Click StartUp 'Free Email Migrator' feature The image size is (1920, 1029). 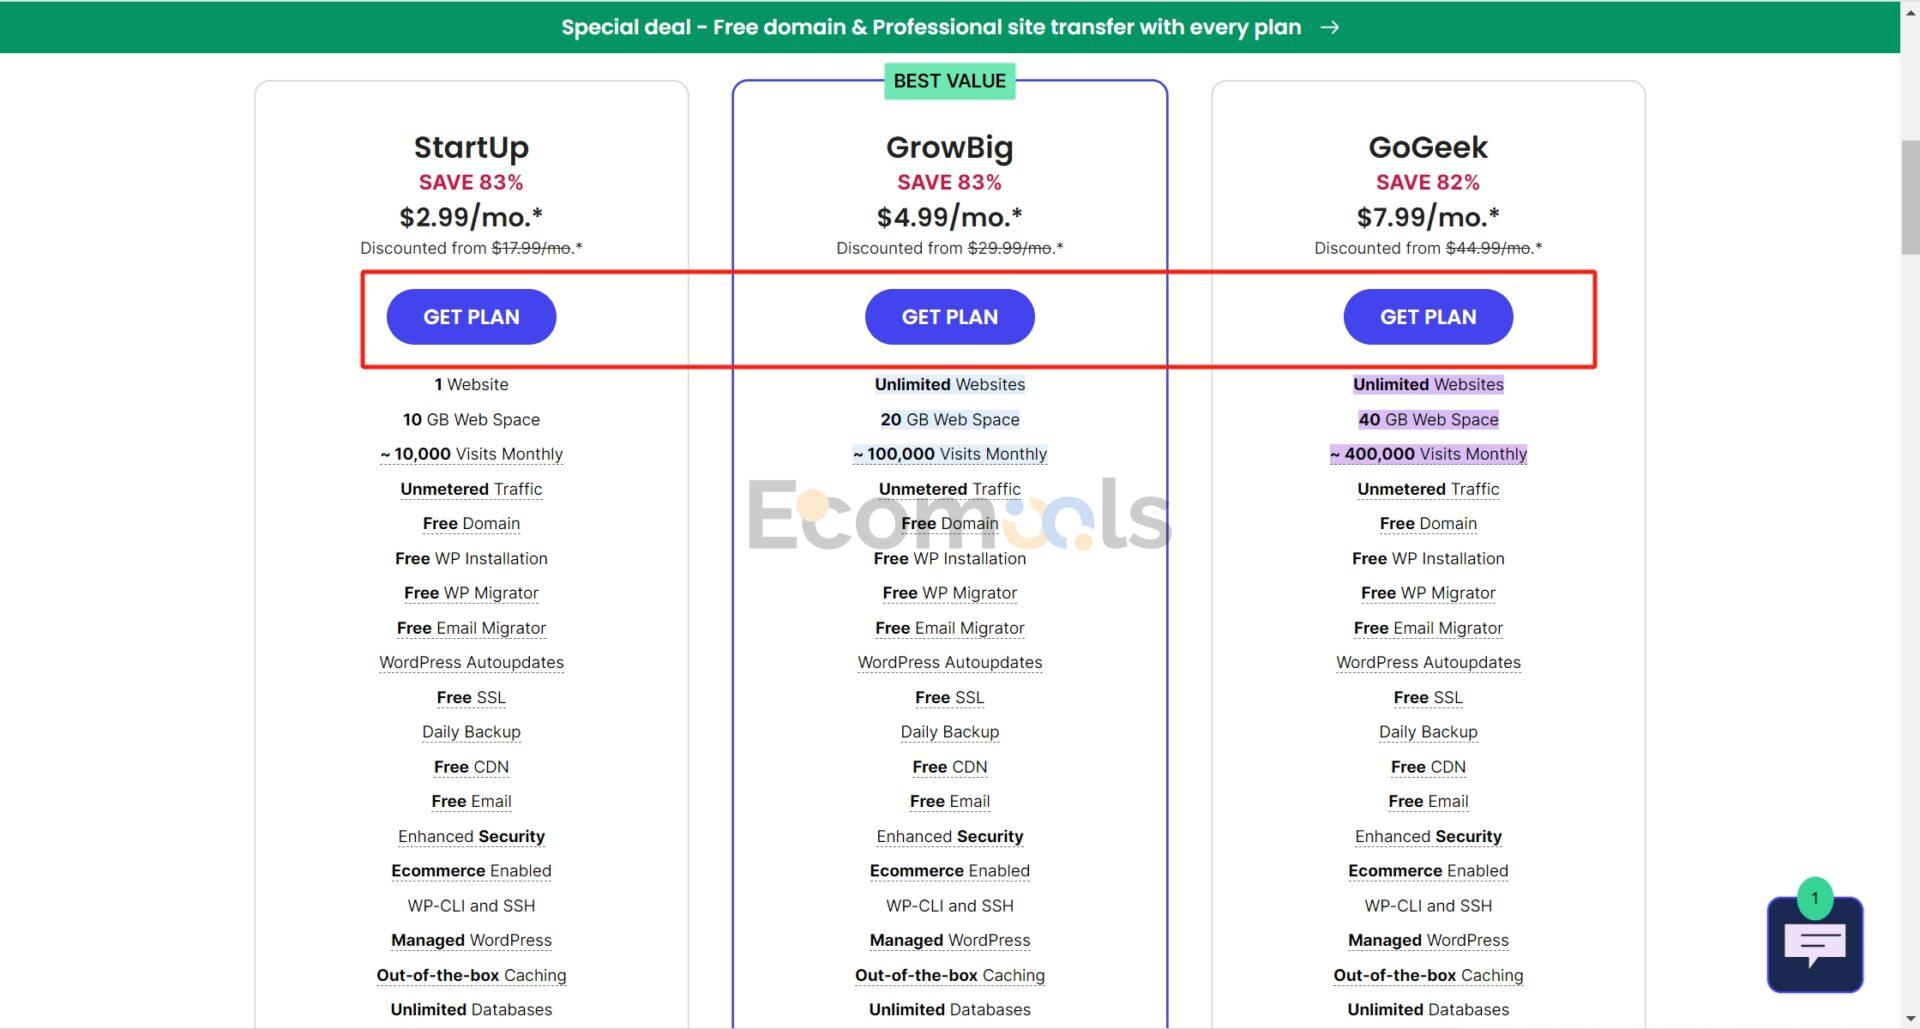click(471, 628)
